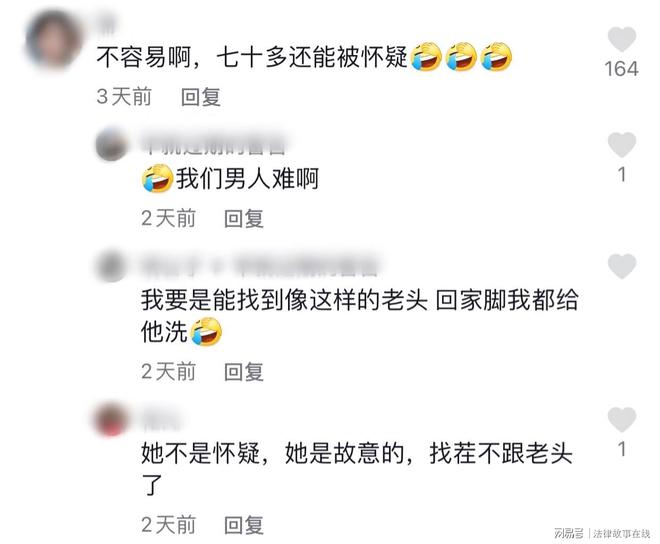Open avatar of '我们男人难啊' commenter

click(111, 144)
